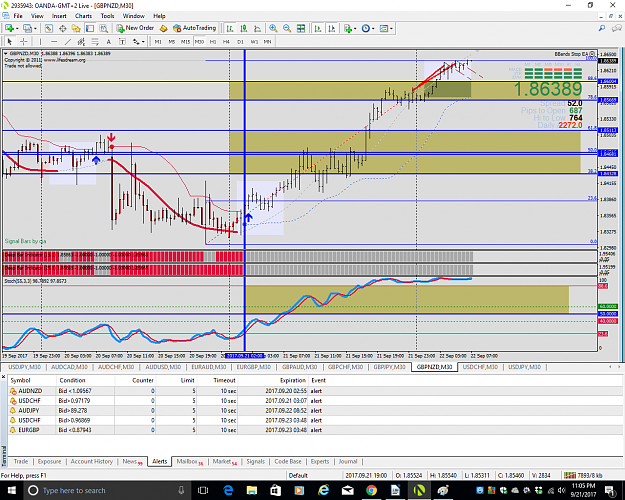Switch to the GBPJPY,M30 chart tab
The height and width of the screenshot is (500, 625).
[389, 367]
